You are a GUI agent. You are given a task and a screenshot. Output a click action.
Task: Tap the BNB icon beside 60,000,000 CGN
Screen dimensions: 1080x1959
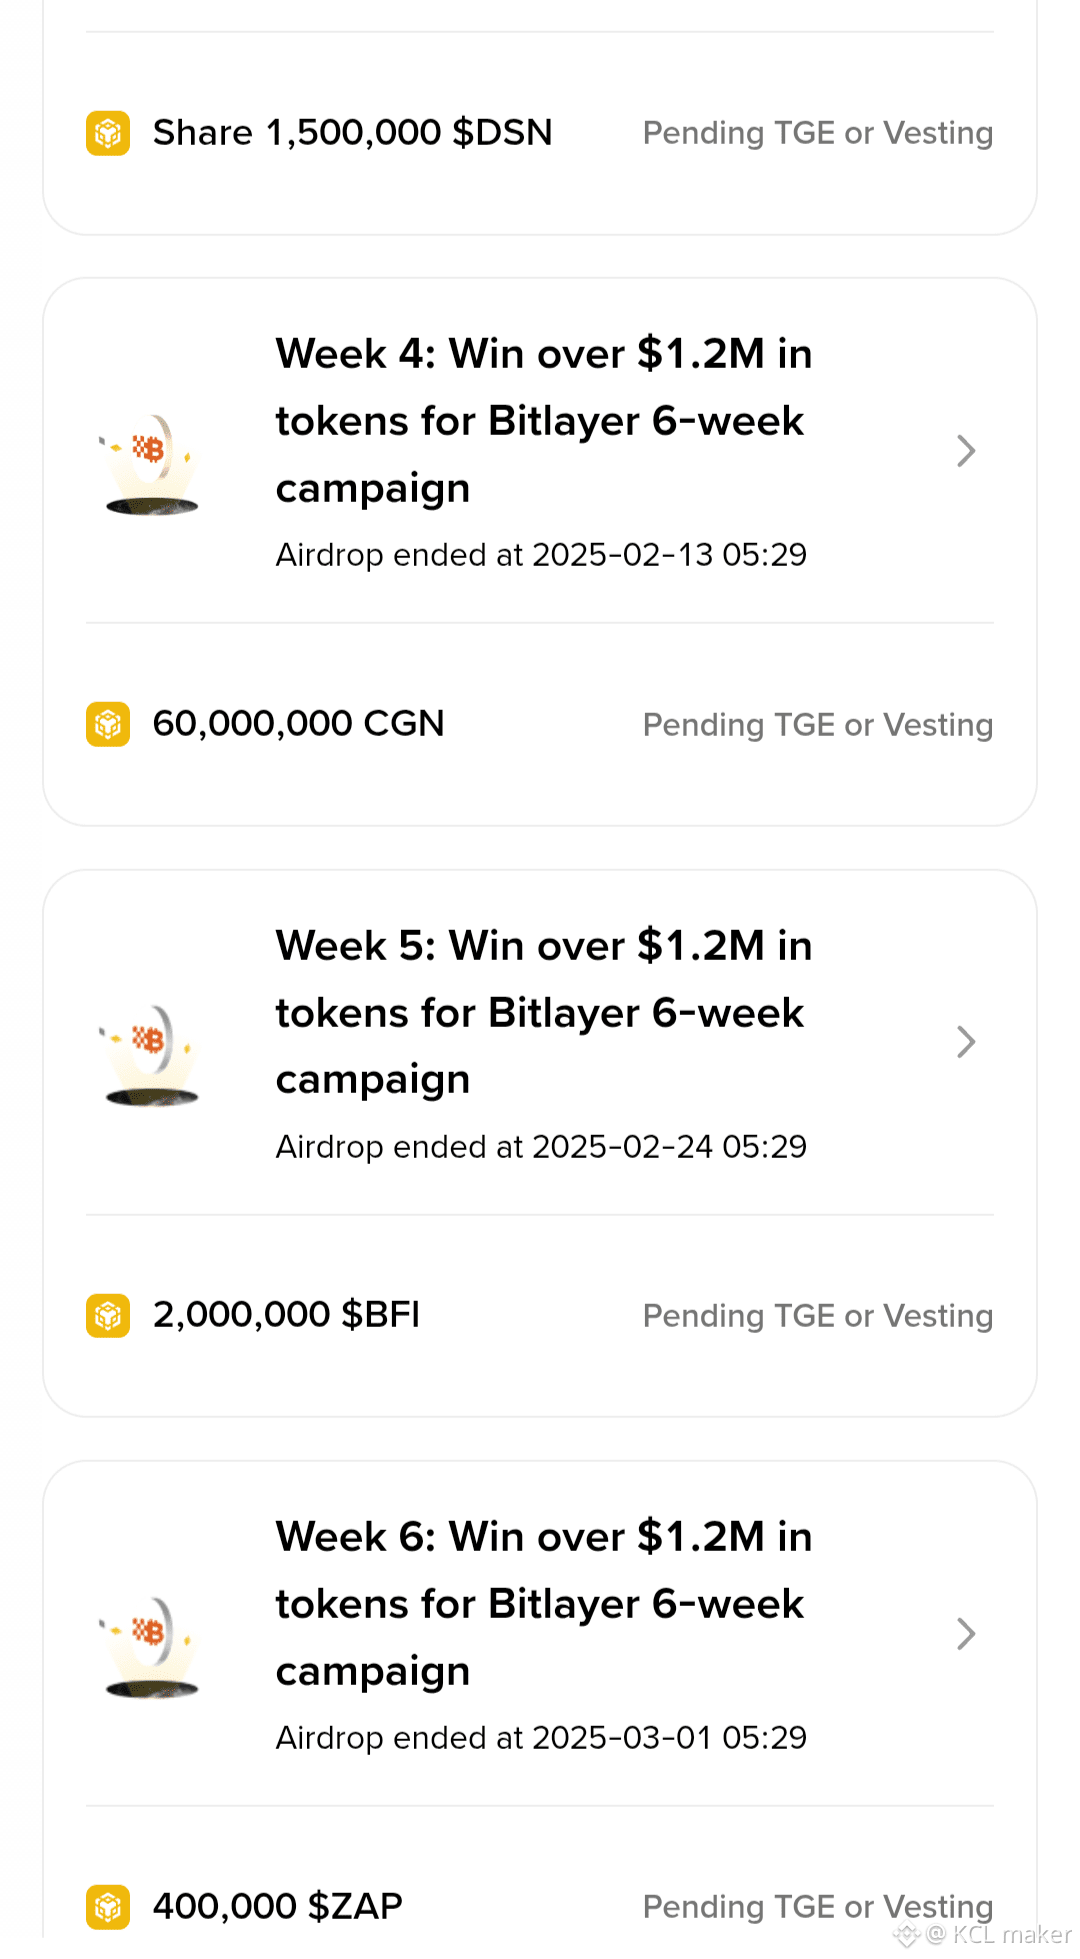tap(108, 725)
